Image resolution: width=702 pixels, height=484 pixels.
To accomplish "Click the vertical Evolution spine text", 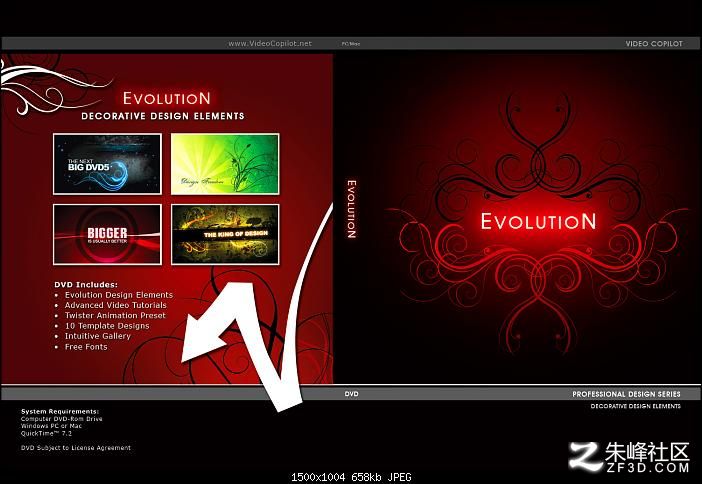I will click(x=352, y=209).
